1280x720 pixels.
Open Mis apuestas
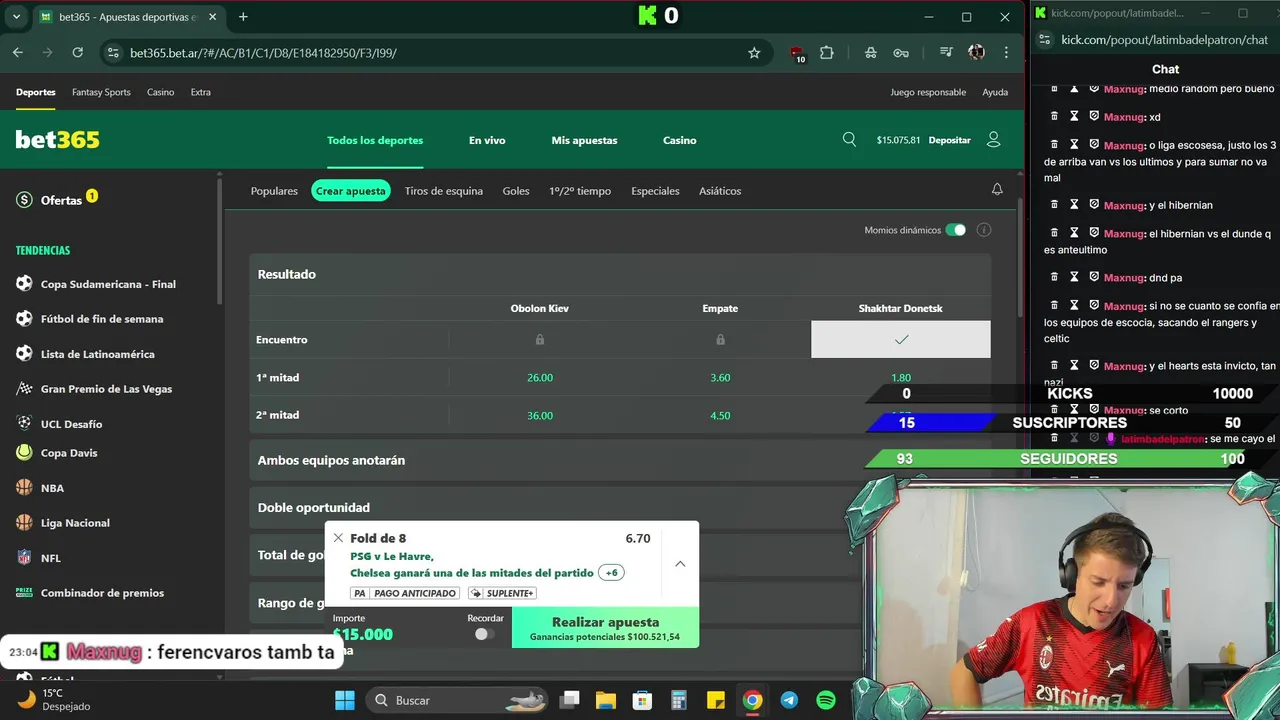point(584,140)
